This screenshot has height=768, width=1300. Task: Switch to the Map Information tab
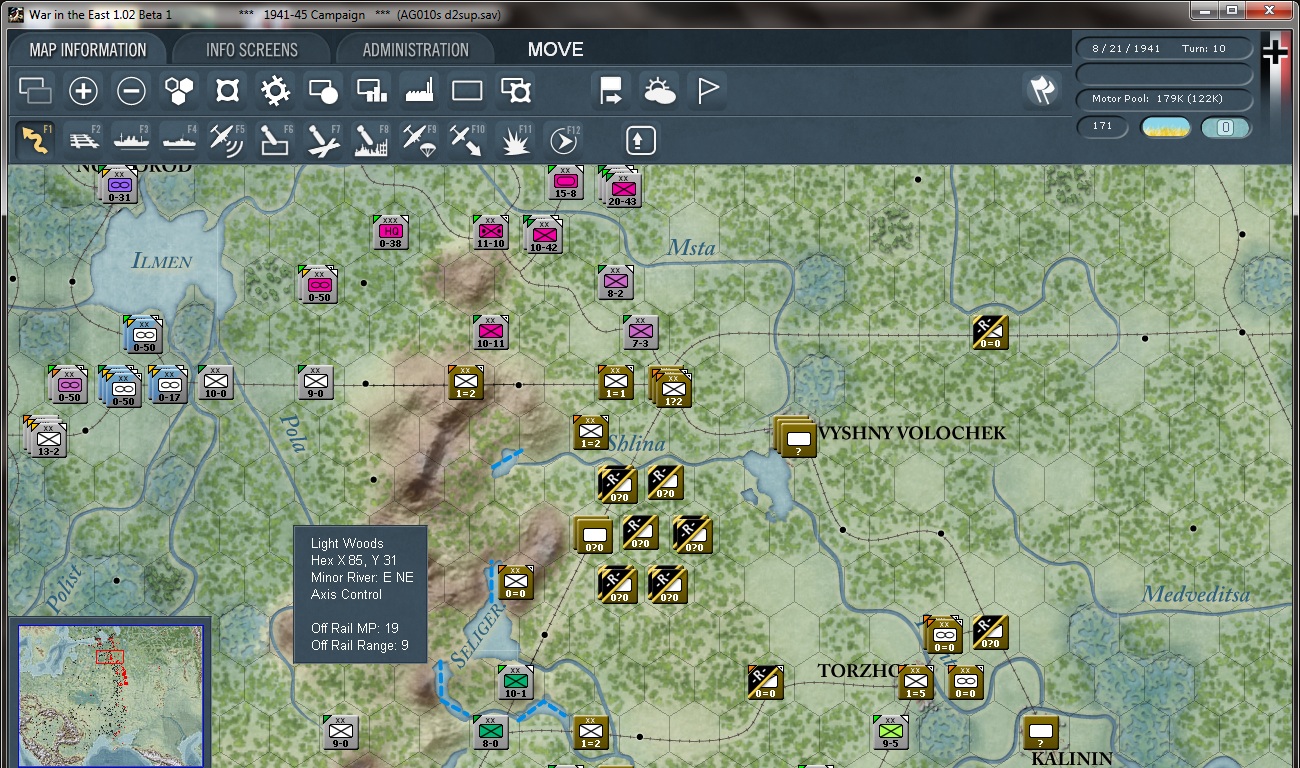[x=88, y=50]
